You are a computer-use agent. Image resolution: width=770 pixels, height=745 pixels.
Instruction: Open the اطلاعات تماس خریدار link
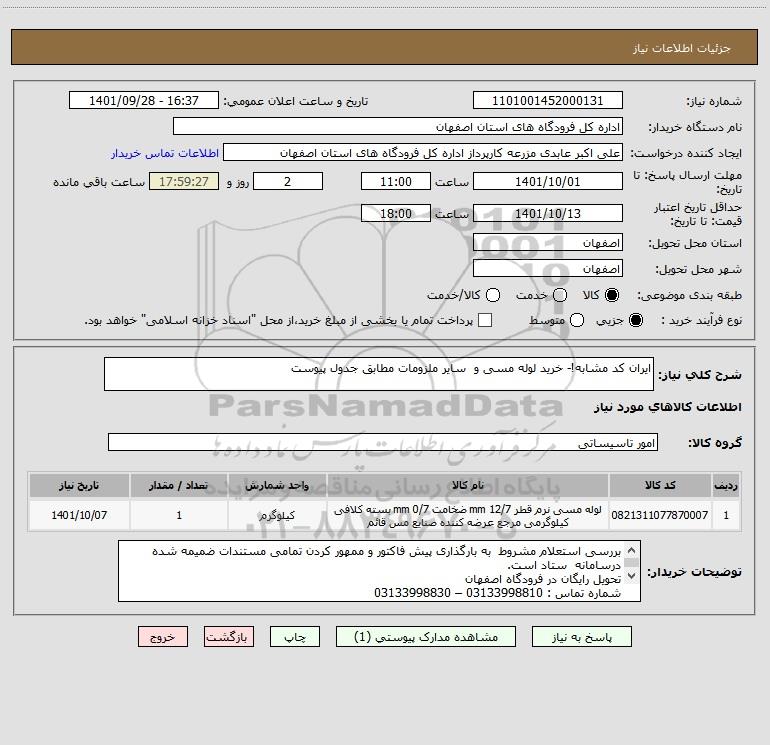coord(165,153)
